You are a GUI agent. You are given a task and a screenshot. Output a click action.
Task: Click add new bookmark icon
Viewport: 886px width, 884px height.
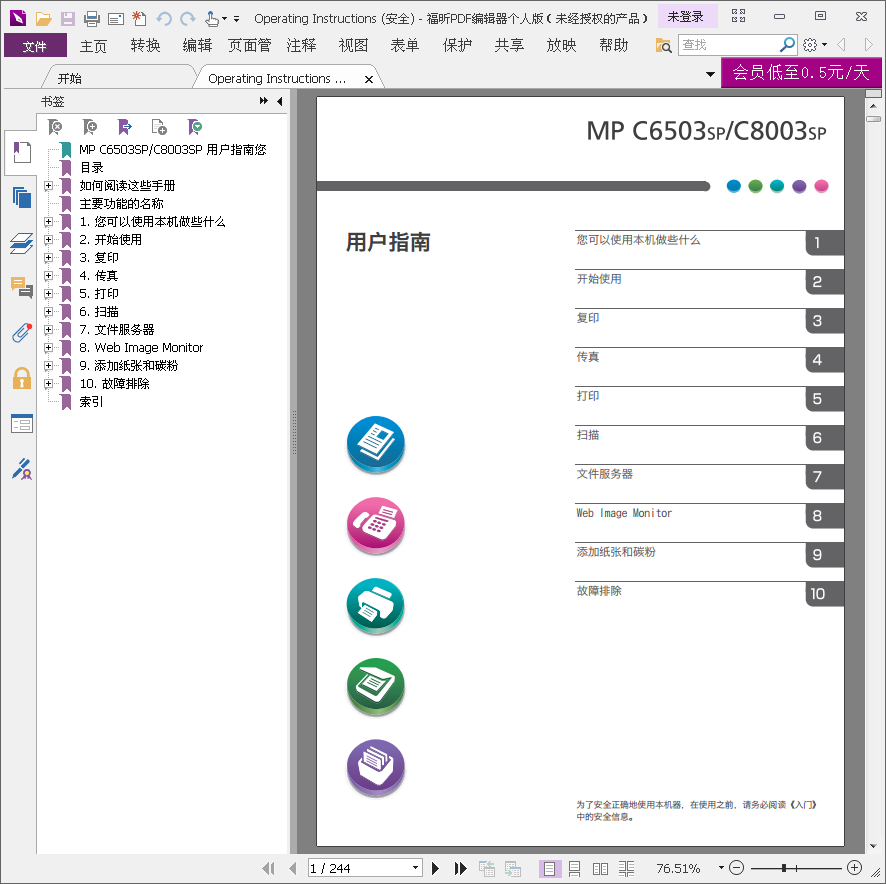click(x=89, y=127)
